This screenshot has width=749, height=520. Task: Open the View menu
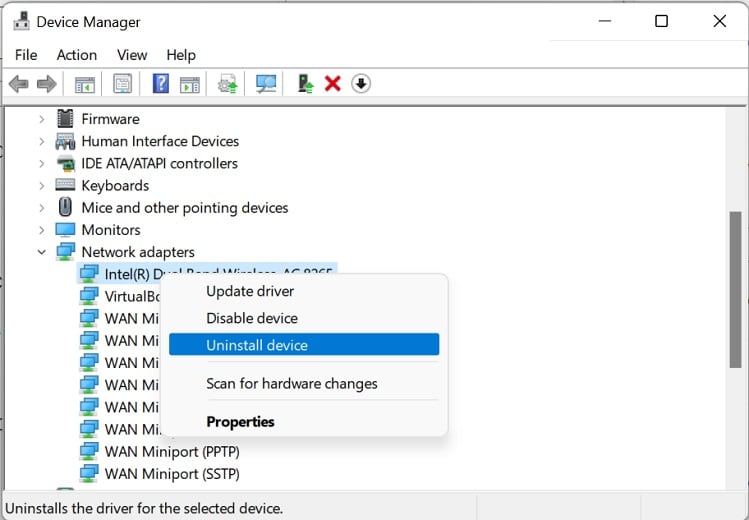pyautogui.click(x=132, y=55)
